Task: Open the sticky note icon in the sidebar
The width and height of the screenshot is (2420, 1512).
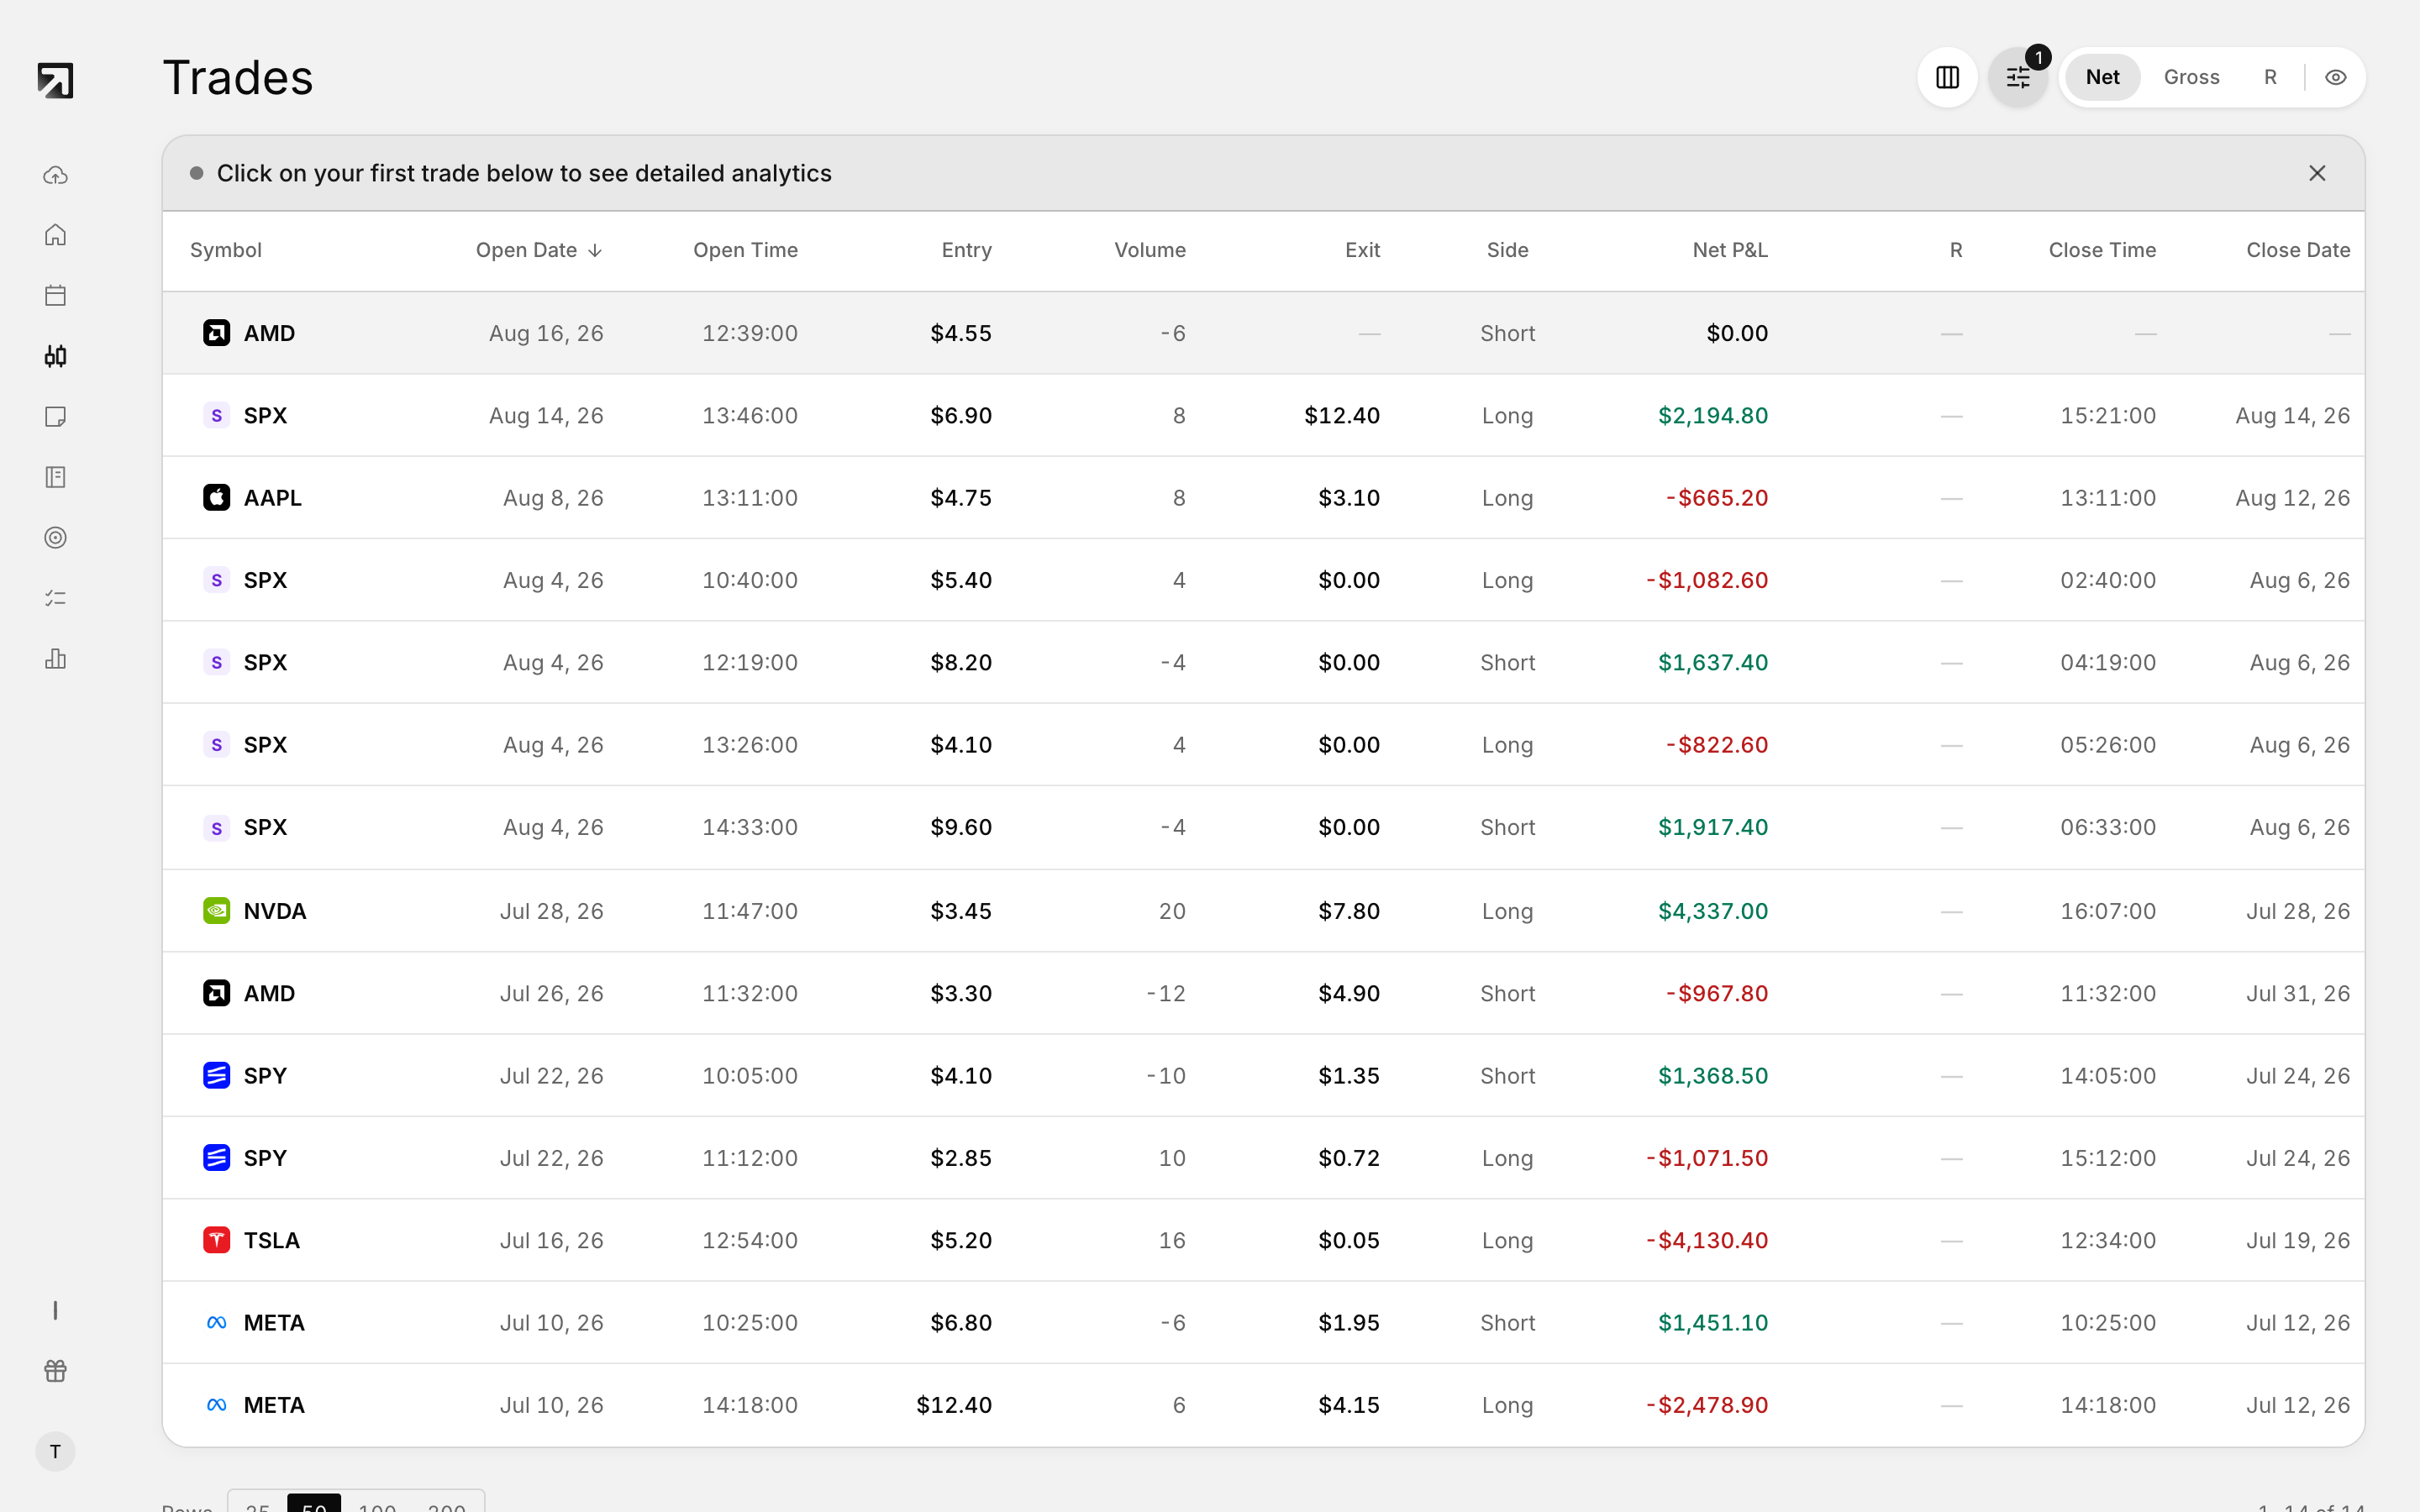Action: (55, 416)
